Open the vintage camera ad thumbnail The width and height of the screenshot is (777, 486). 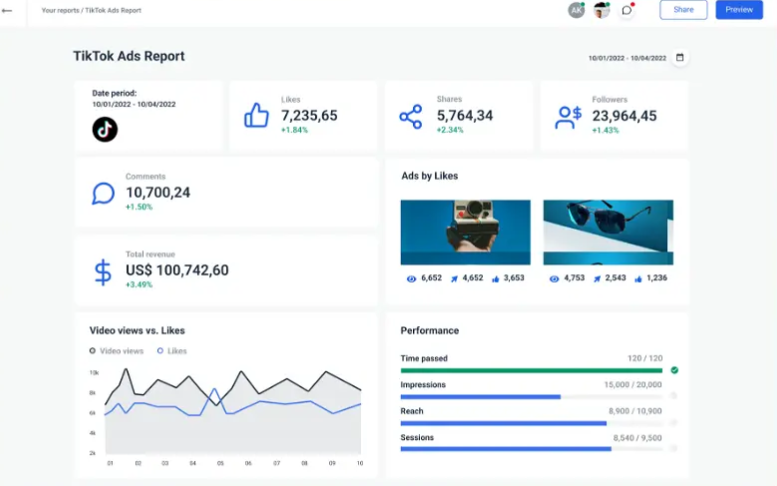click(465, 232)
